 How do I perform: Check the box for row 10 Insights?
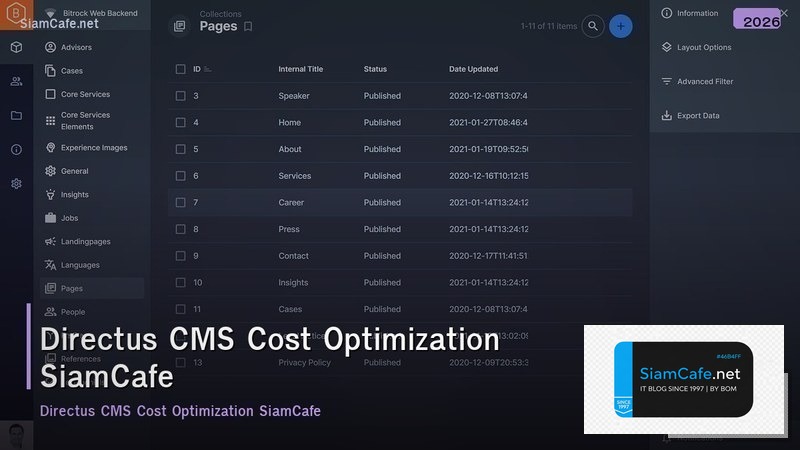click(181, 283)
